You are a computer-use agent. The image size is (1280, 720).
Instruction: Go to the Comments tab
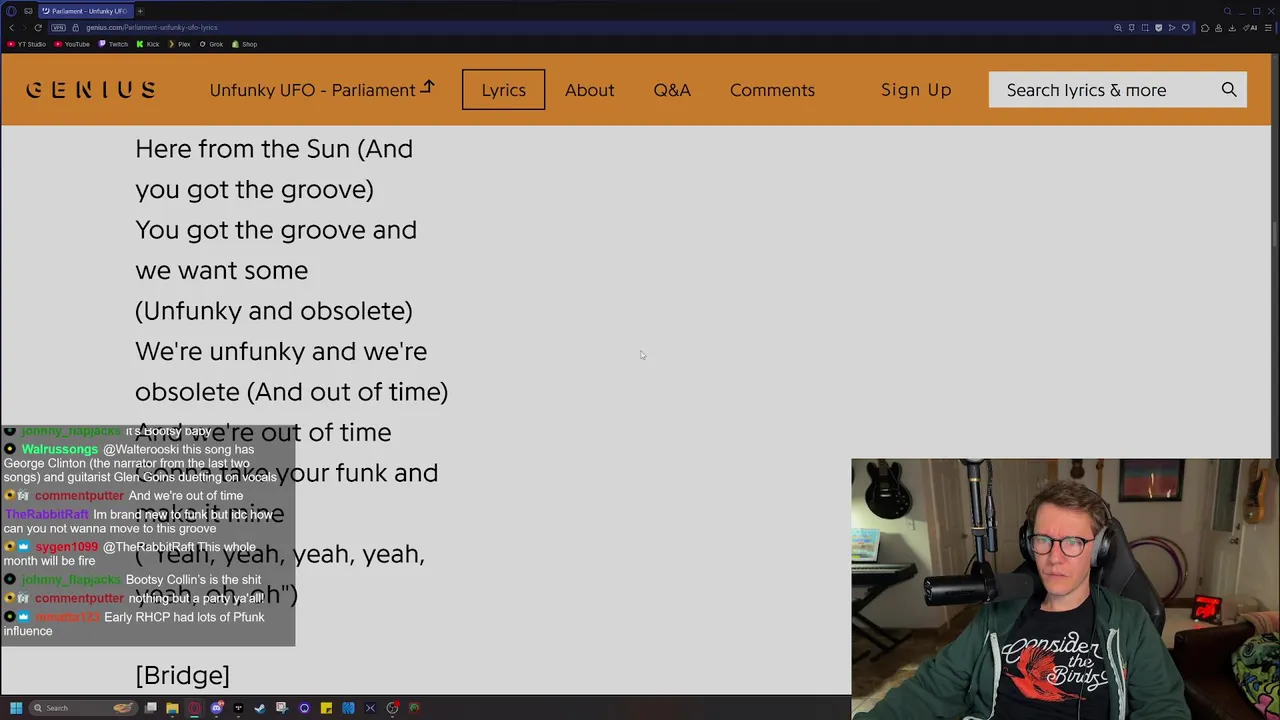point(772,90)
